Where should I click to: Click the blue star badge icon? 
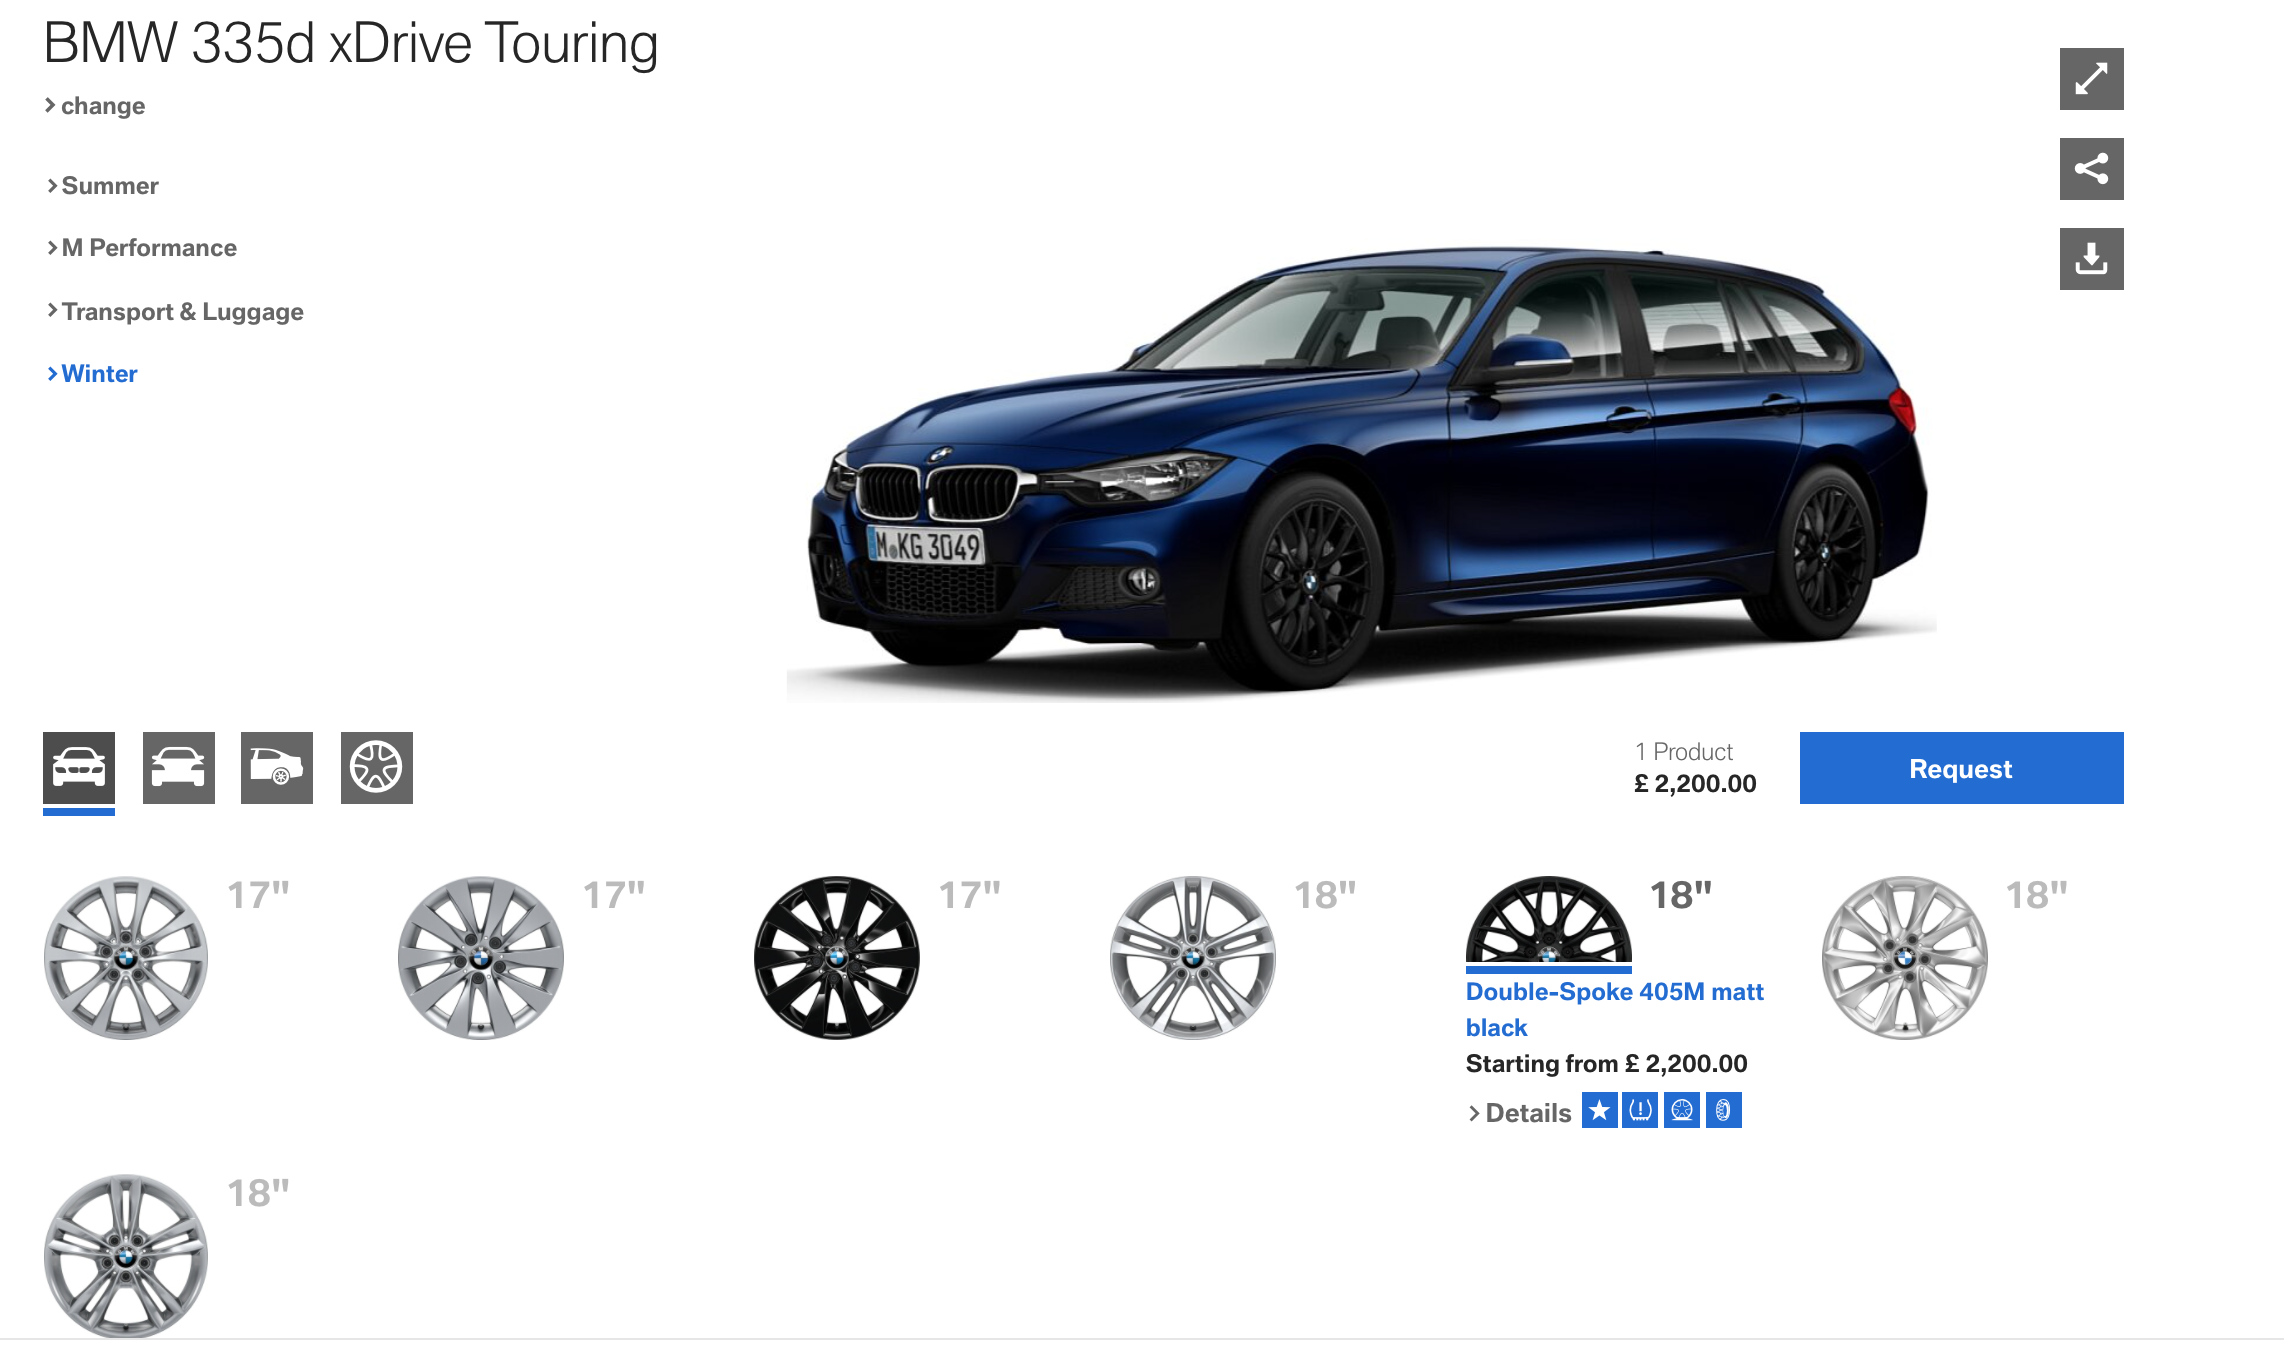click(1599, 1110)
